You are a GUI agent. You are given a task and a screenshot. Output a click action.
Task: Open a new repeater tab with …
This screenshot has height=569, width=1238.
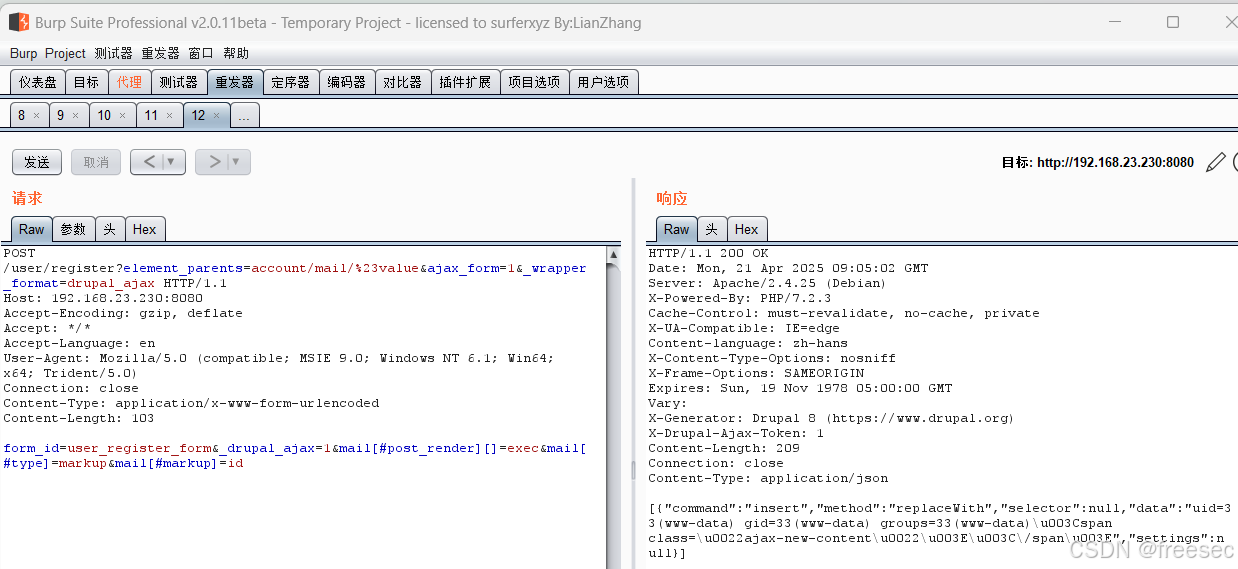tap(245, 115)
